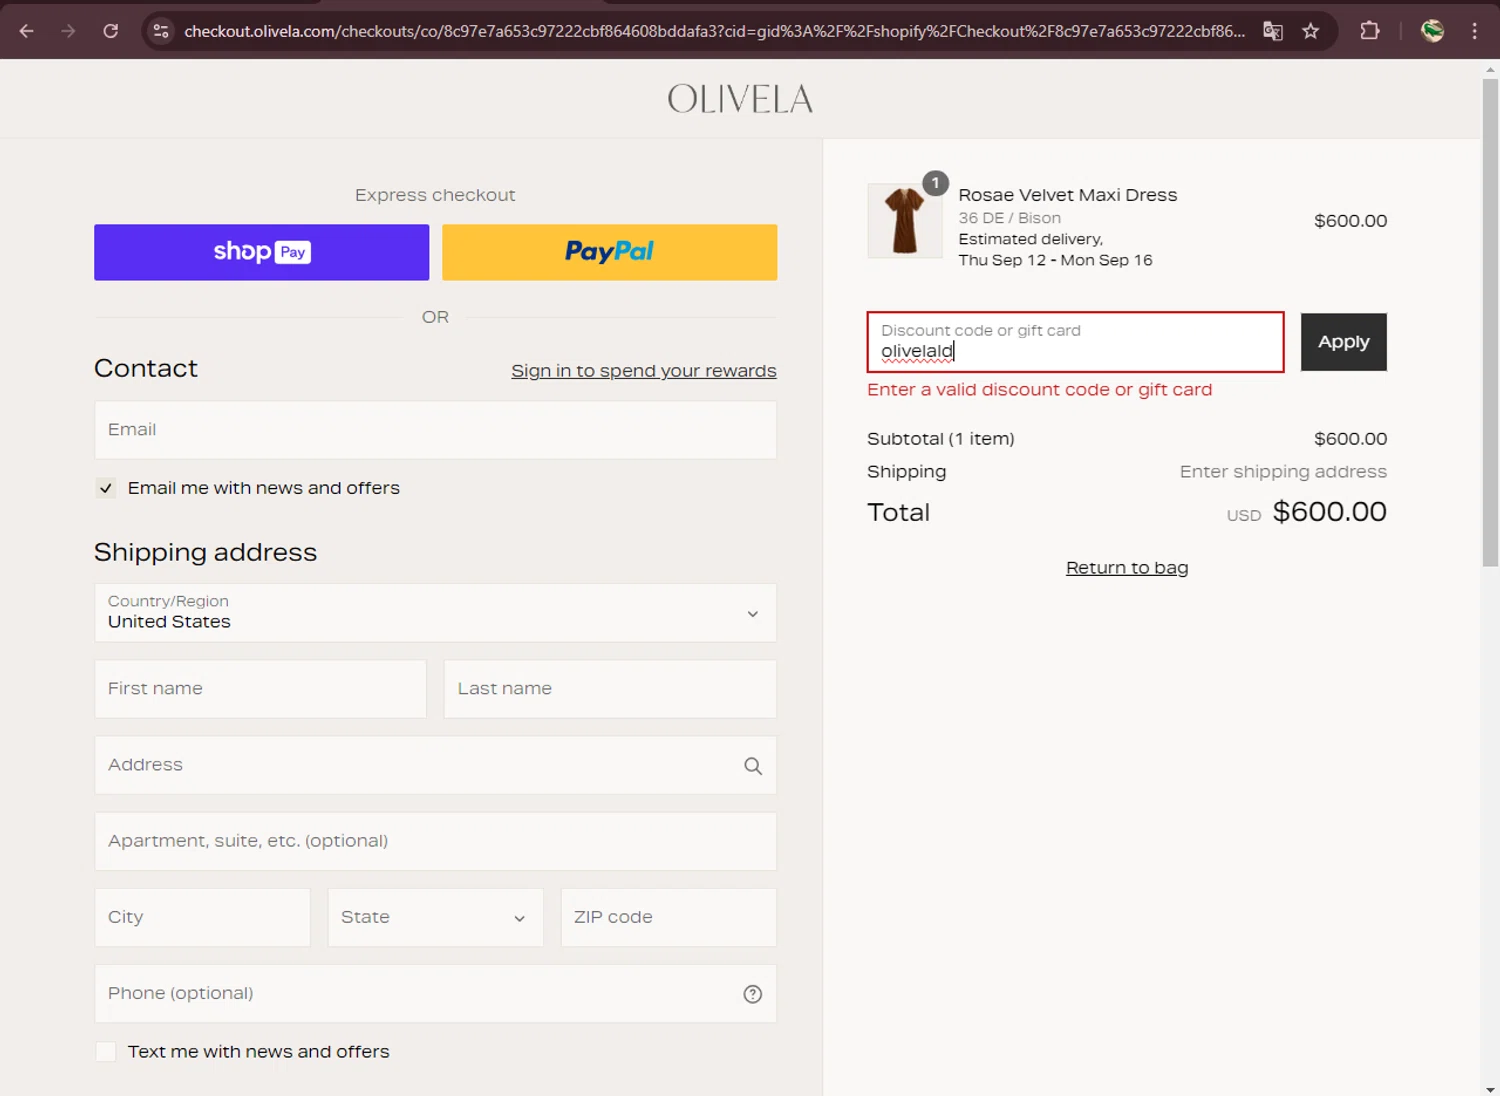Focus the Apartment, suite field
Viewport: 1500px width, 1096px height.
tap(435, 841)
